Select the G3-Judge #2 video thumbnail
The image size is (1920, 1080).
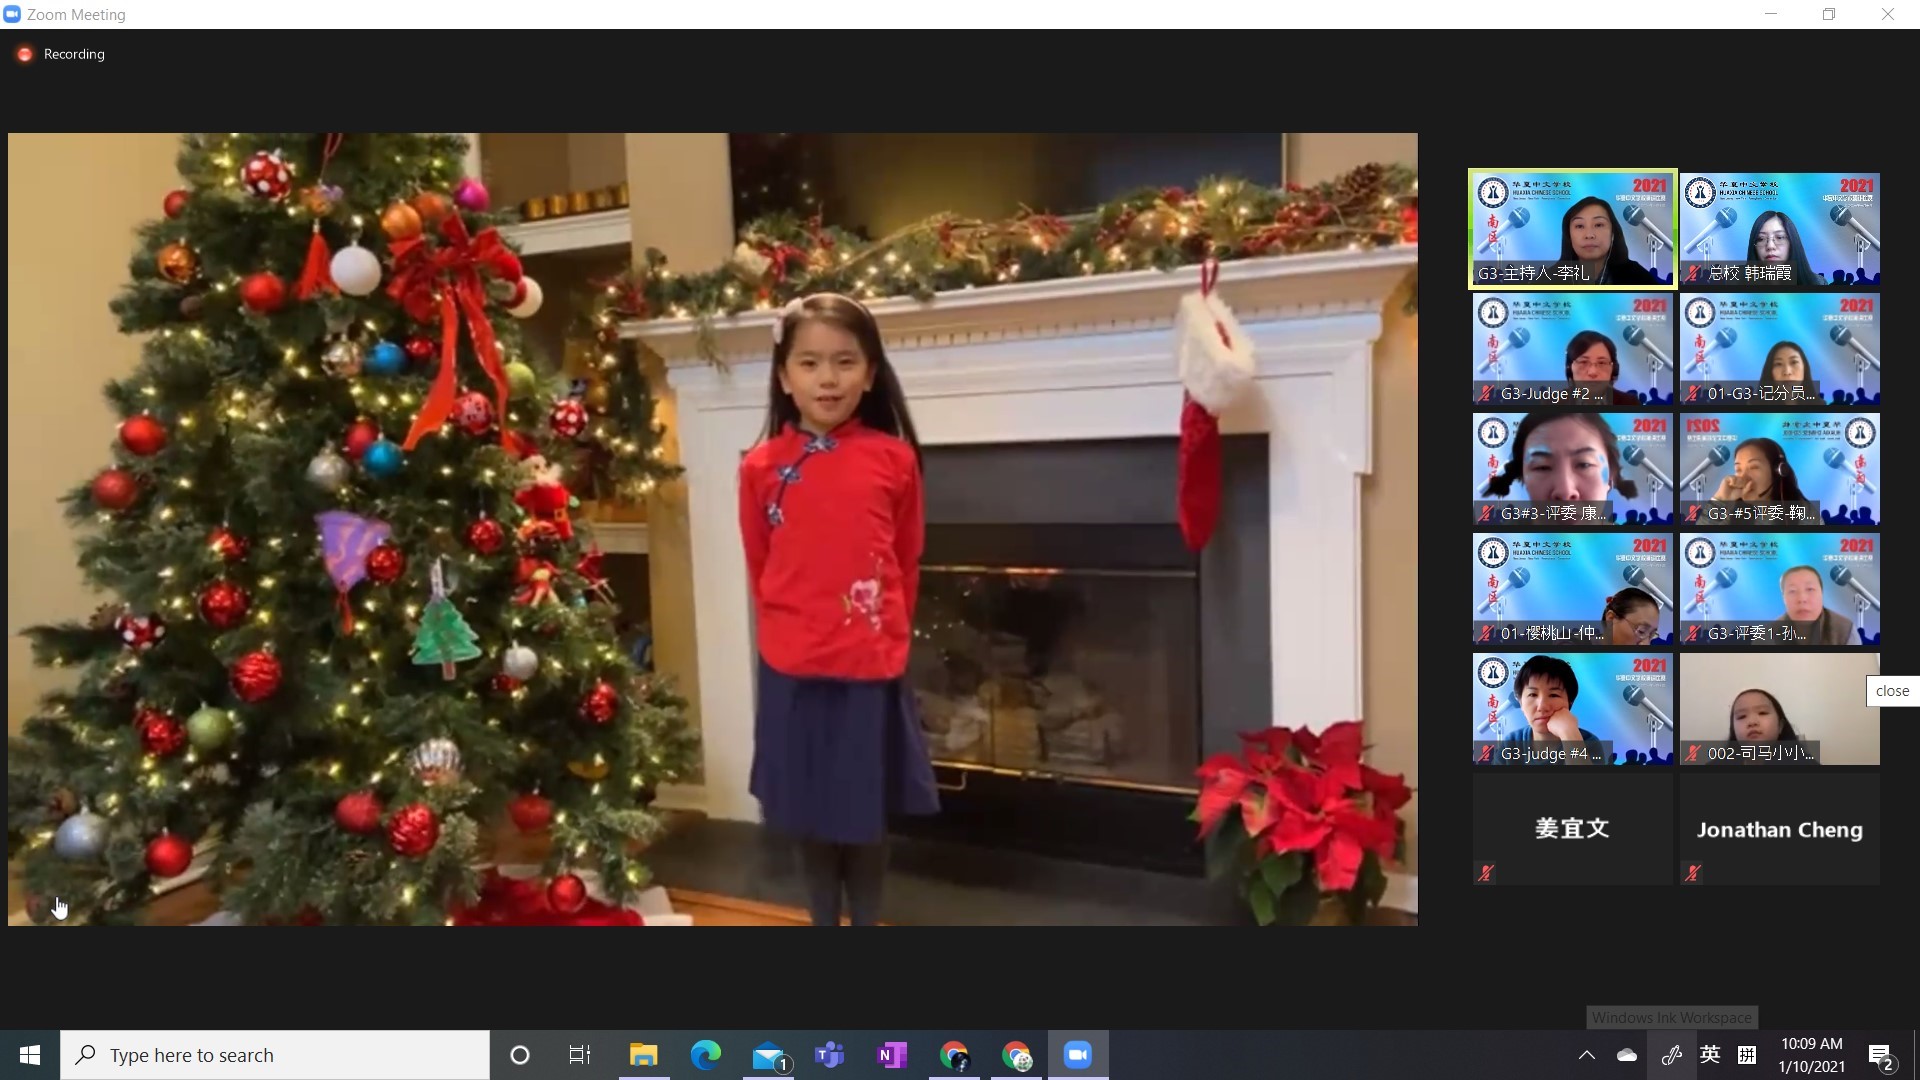(x=1572, y=349)
